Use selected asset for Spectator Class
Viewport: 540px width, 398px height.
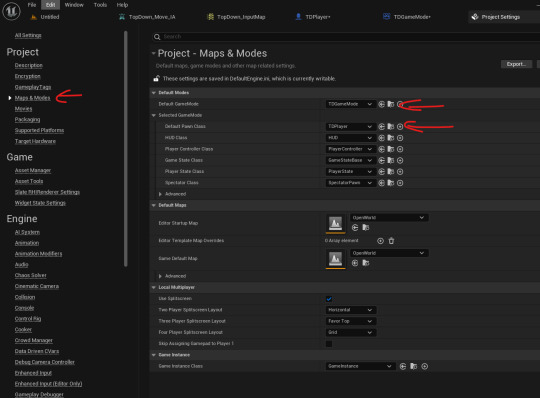pos(381,183)
